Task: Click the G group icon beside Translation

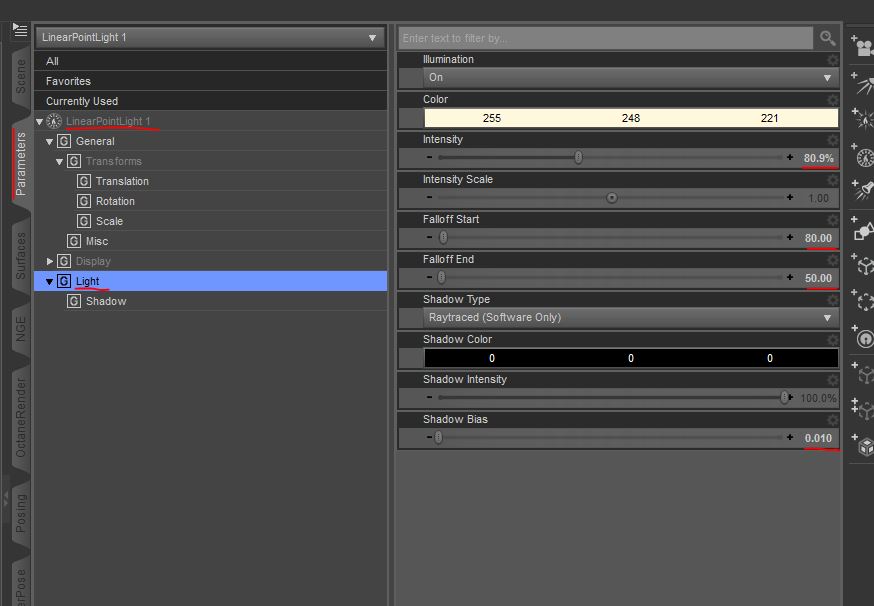Action: click(84, 181)
